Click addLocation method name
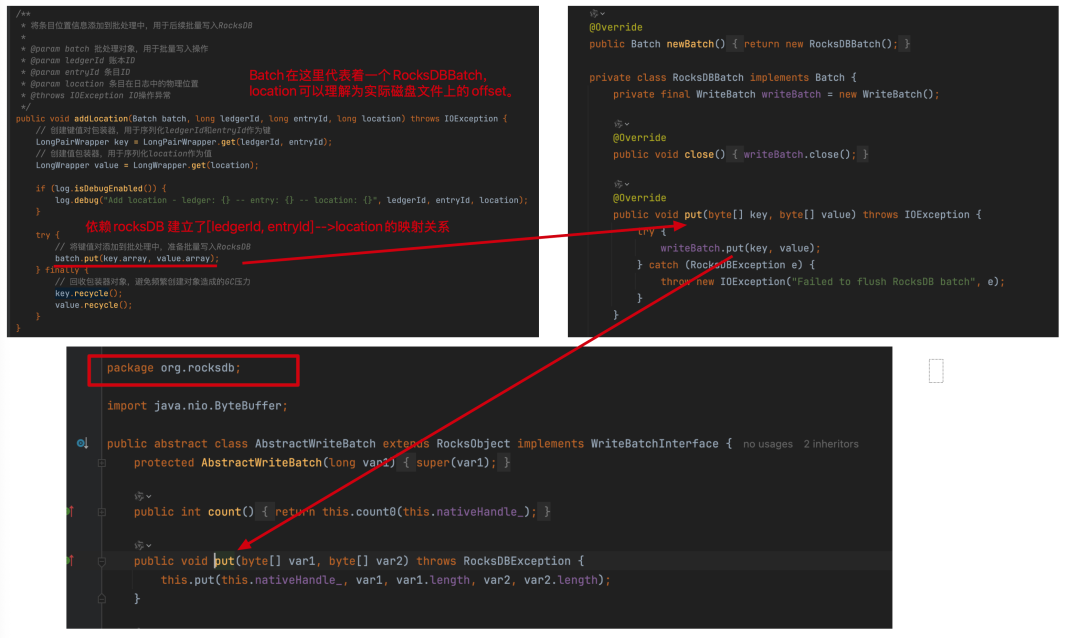This screenshot has height=638, width=1080. [101, 119]
